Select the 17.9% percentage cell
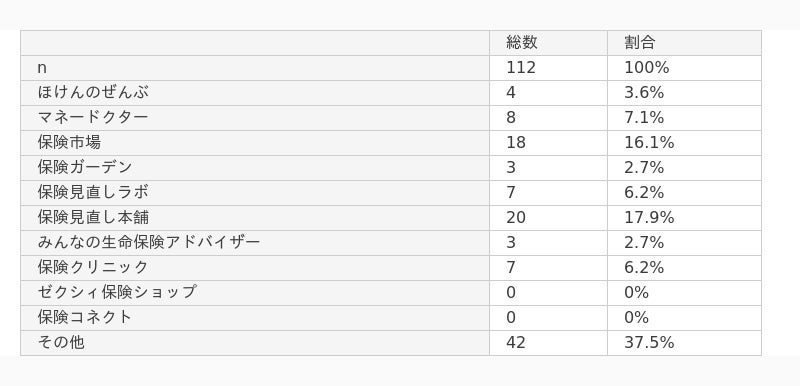This screenshot has width=800, height=386. tap(649, 218)
